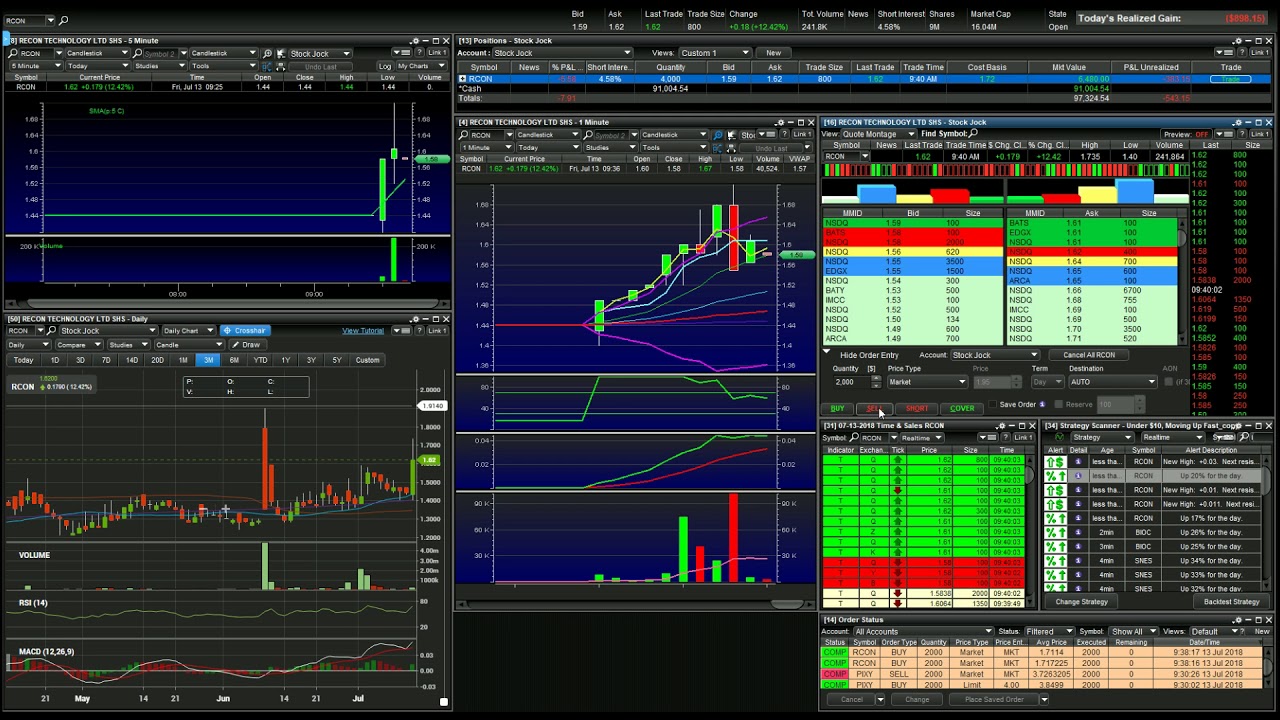Select the Custom range tab

point(367,360)
